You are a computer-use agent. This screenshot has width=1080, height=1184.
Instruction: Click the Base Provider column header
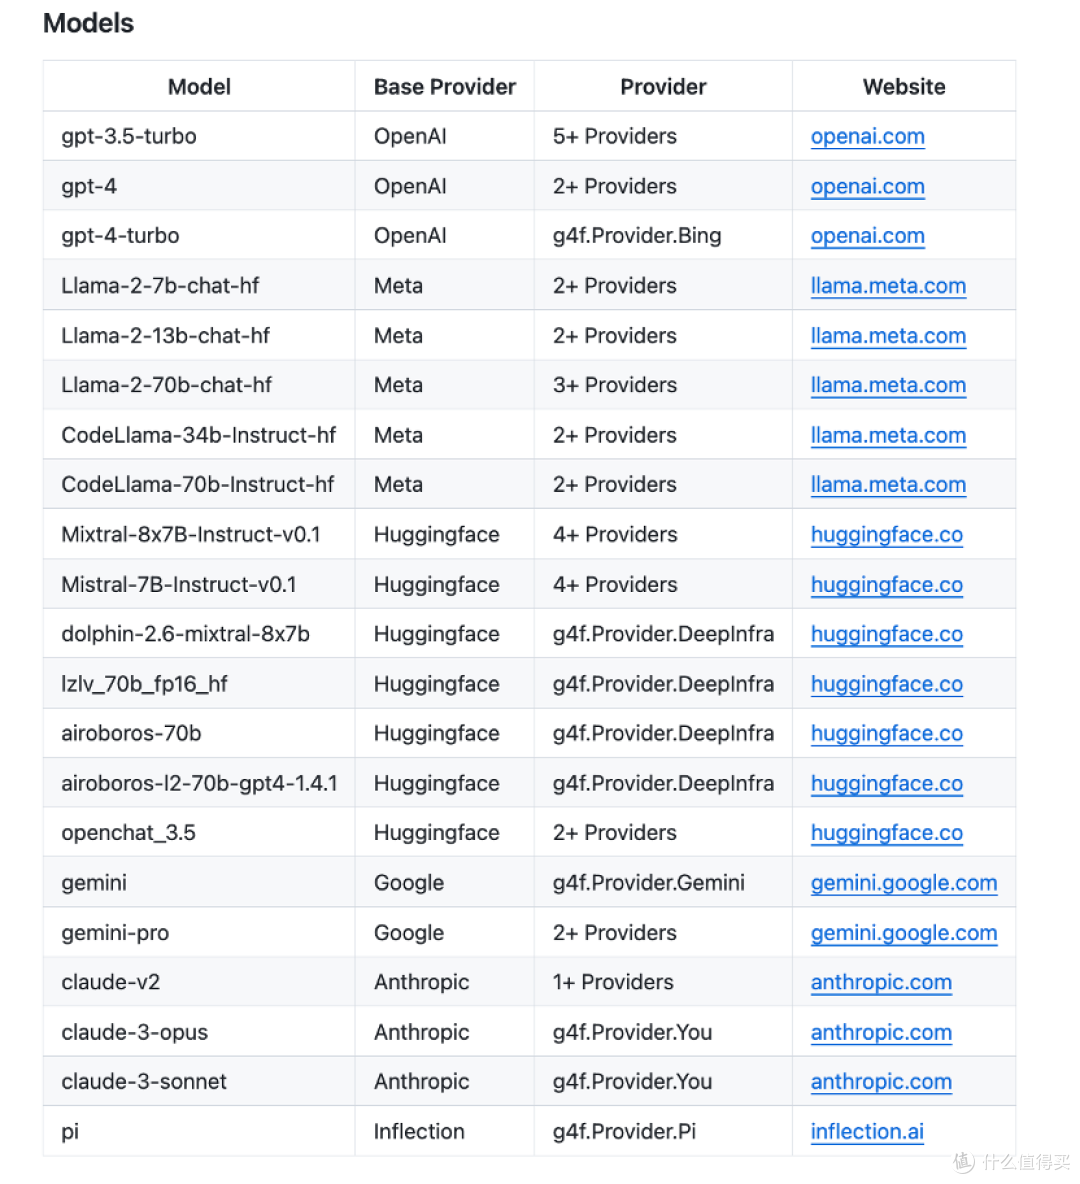445,87
